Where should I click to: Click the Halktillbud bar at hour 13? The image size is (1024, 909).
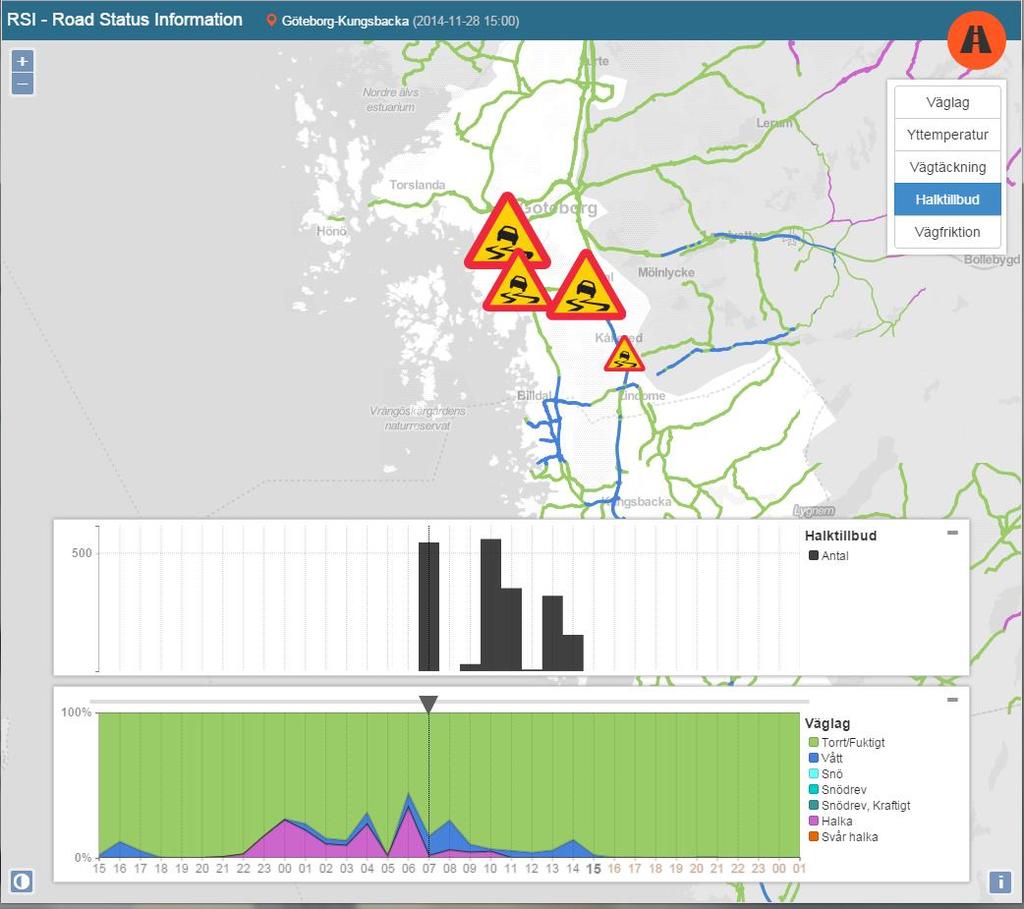(x=552, y=633)
